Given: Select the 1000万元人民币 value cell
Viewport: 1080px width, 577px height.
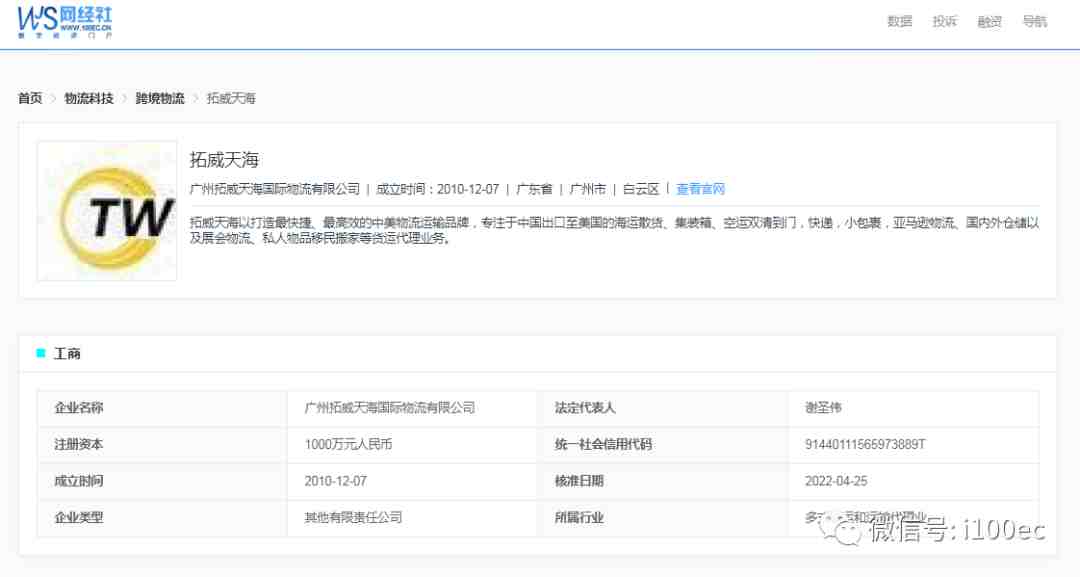Looking at the screenshot, I should (412, 444).
